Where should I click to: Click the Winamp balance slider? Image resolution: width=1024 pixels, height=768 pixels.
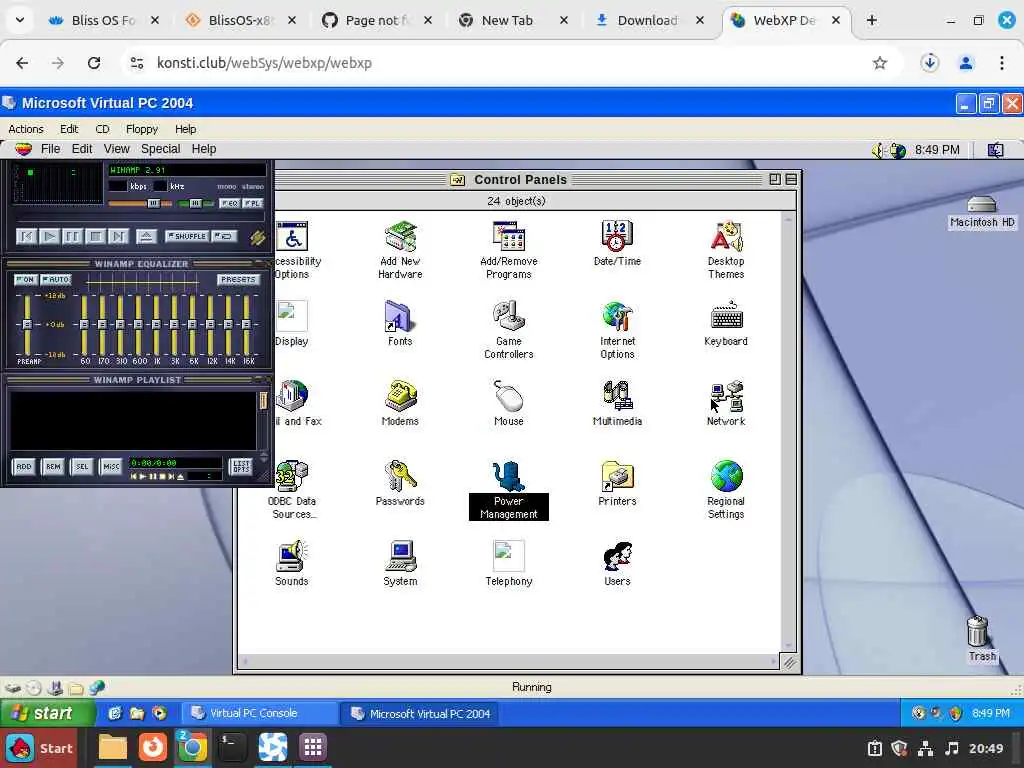pyautogui.click(x=195, y=204)
